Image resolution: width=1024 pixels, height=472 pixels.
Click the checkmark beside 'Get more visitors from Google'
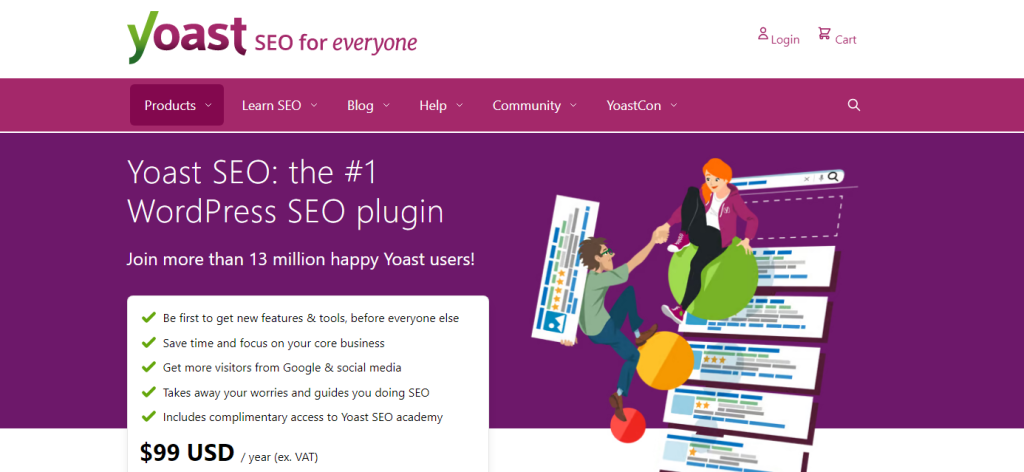pos(148,367)
